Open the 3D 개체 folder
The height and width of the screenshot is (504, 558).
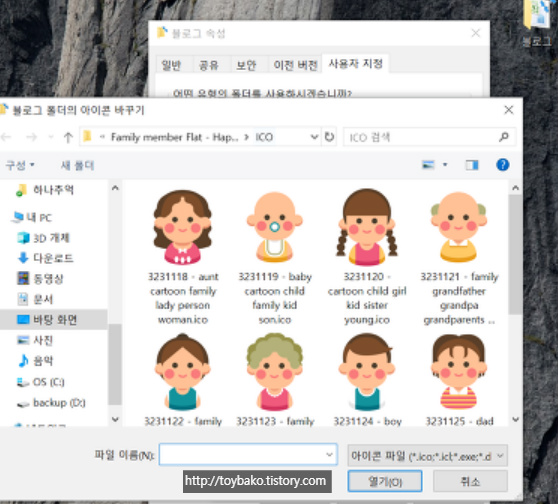[44, 238]
